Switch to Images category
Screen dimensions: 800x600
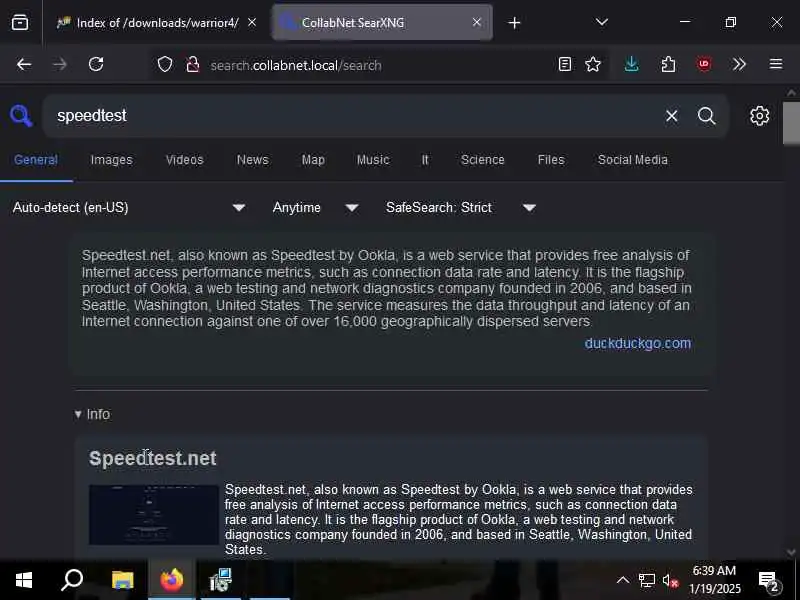point(112,160)
